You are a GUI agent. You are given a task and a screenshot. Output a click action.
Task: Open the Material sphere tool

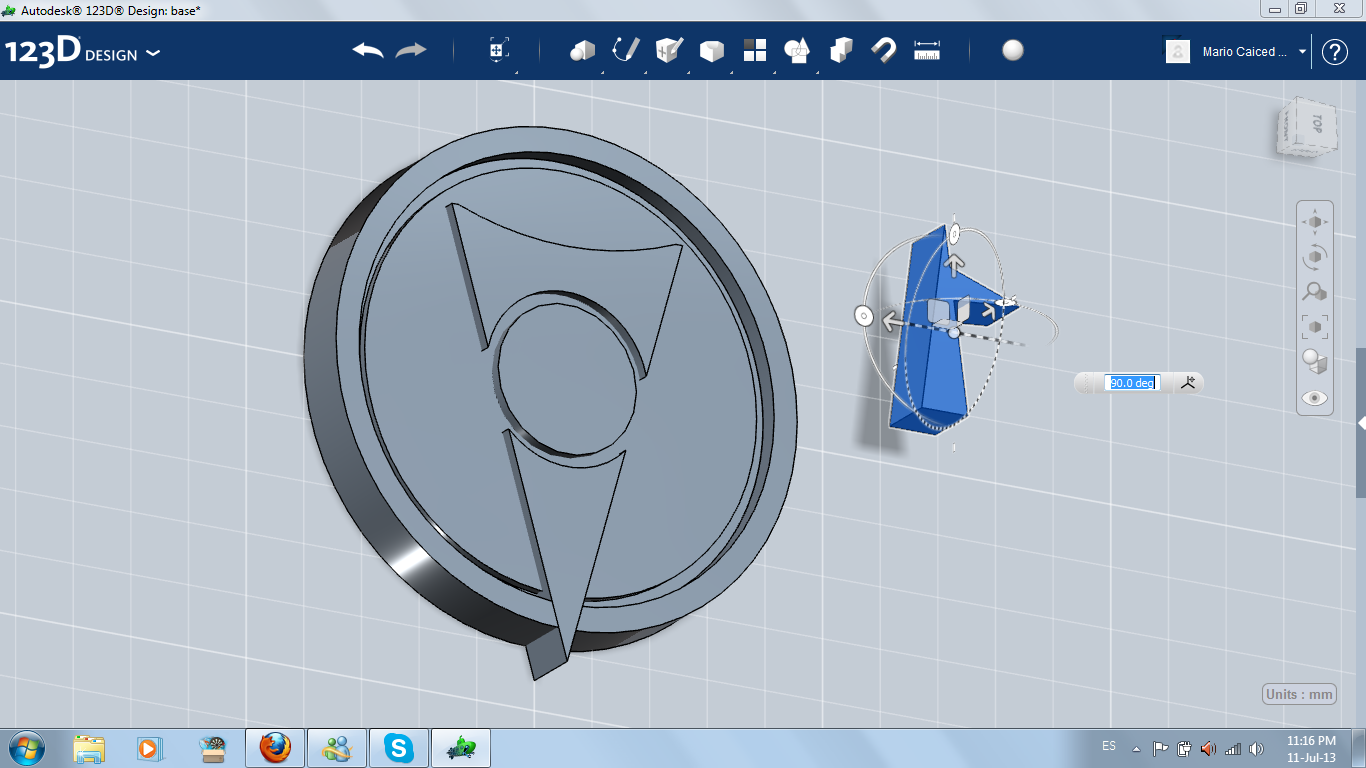point(1013,50)
